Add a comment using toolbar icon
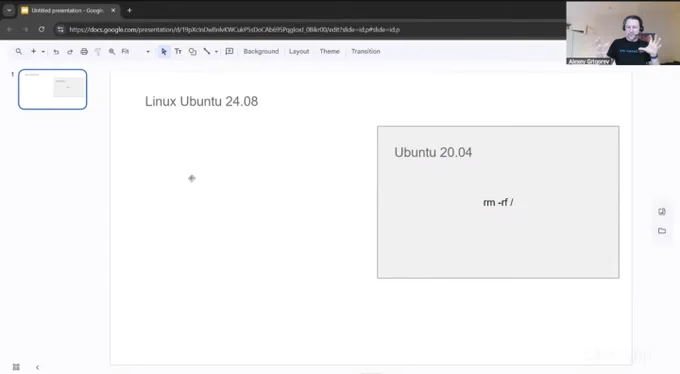This screenshot has width=680, height=374. [x=229, y=52]
